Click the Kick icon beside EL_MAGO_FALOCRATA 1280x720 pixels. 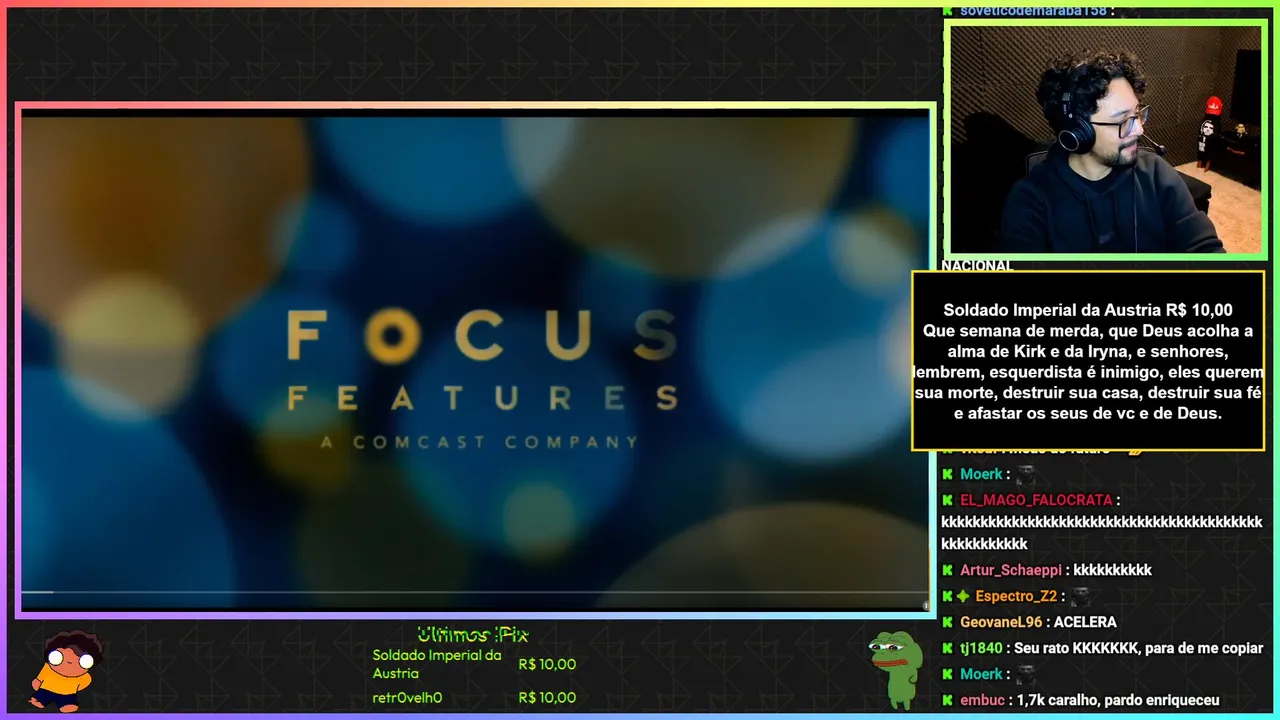click(x=947, y=500)
